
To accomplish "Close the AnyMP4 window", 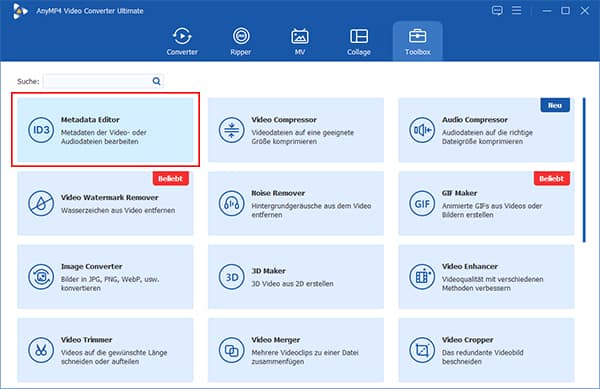I will pos(584,11).
